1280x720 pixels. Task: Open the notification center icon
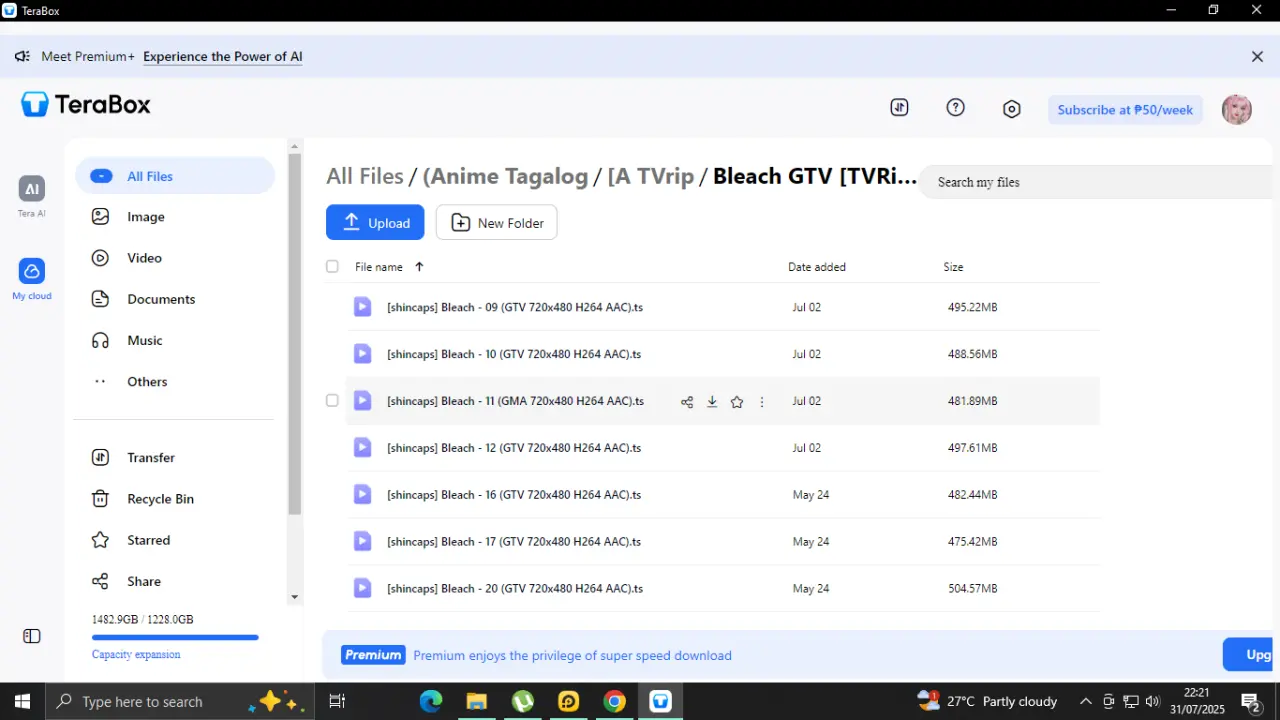1250,702
